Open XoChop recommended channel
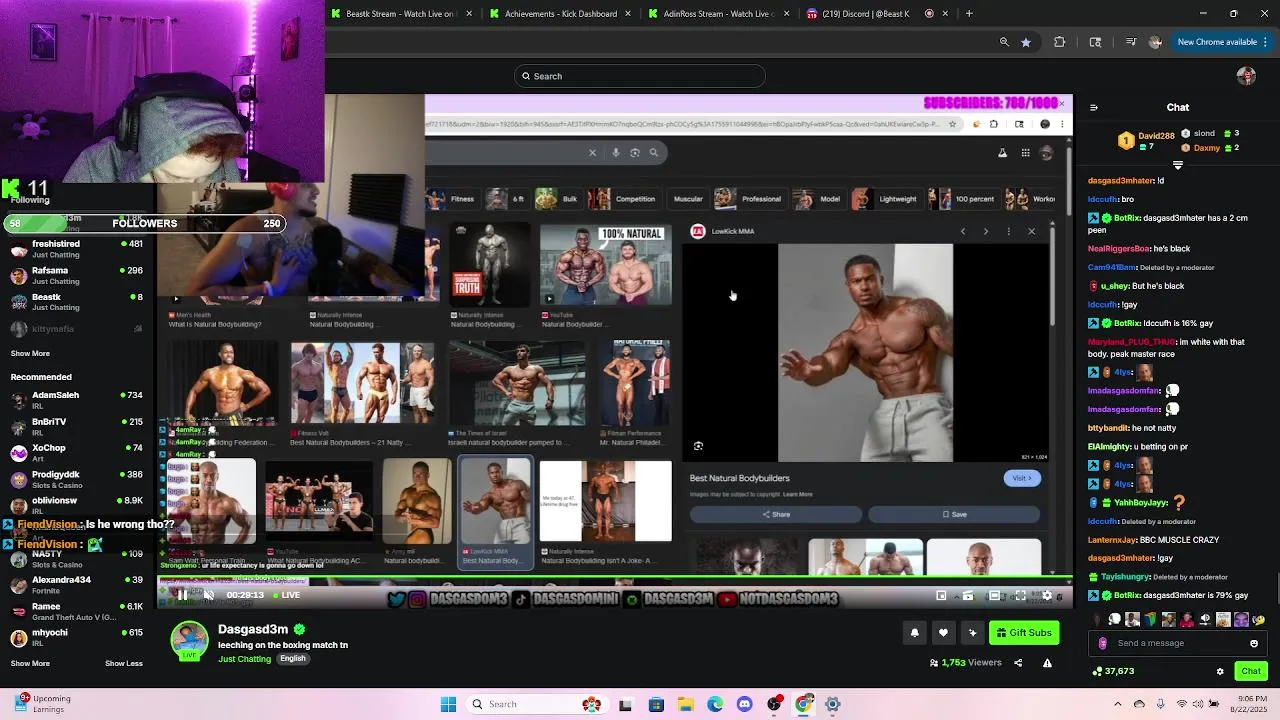The width and height of the screenshot is (1280, 720). click(77, 453)
